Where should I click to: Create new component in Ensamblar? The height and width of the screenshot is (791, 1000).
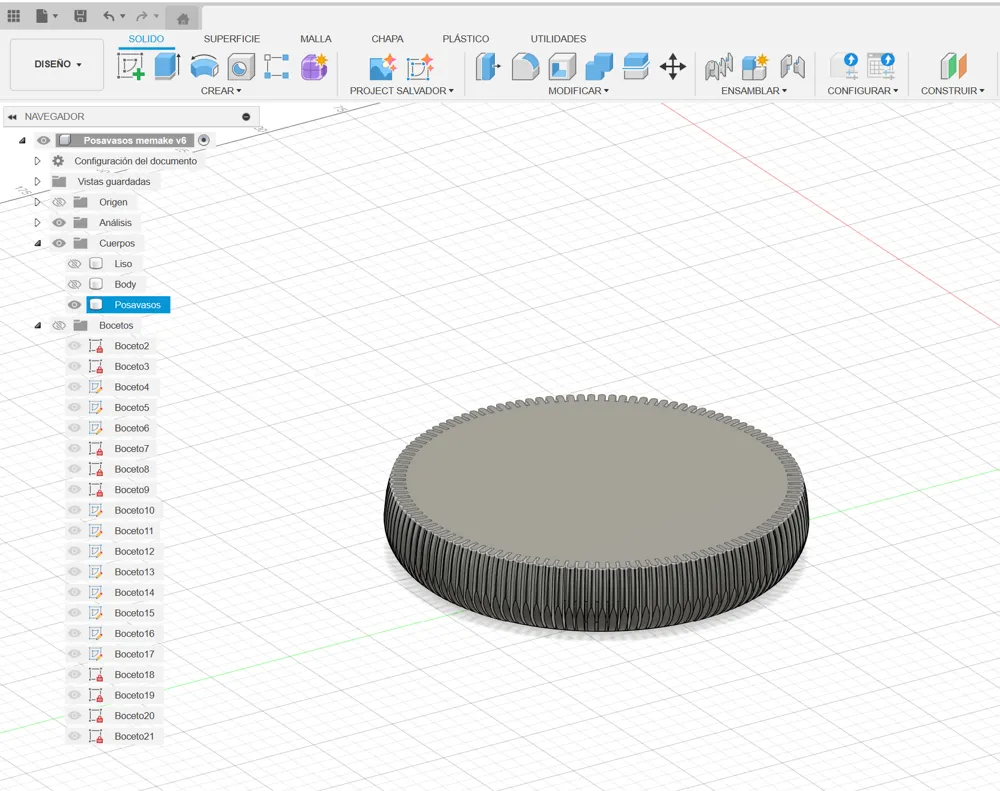[755, 66]
